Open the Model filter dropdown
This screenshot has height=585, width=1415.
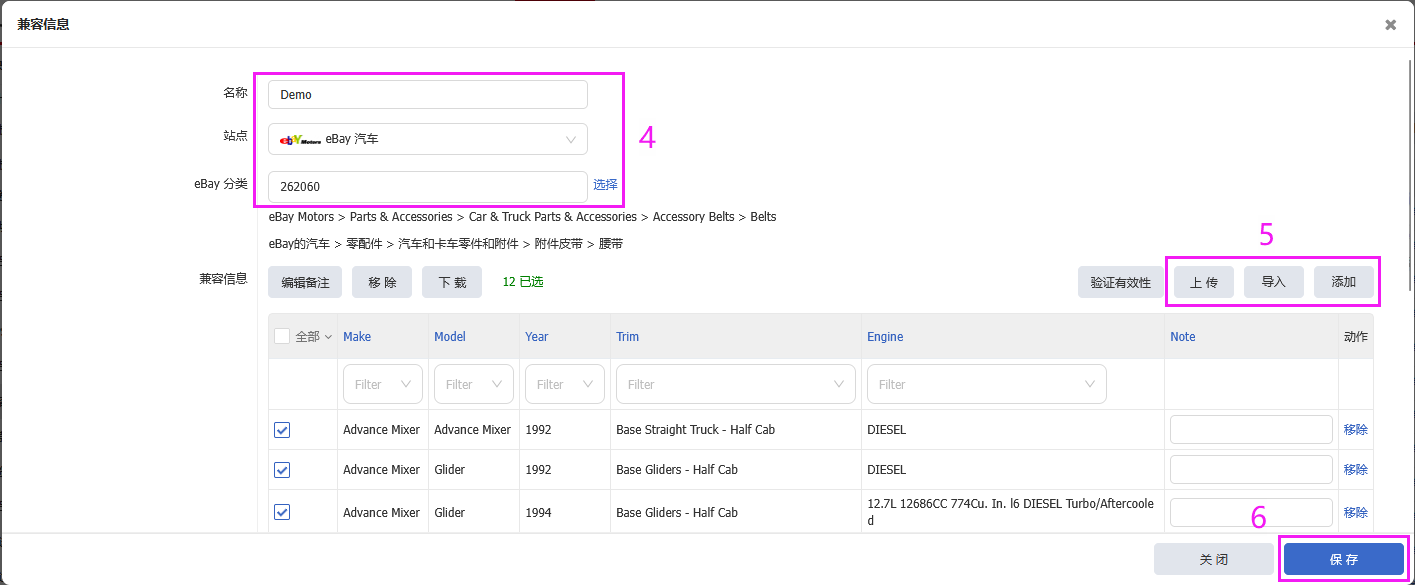pos(474,384)
